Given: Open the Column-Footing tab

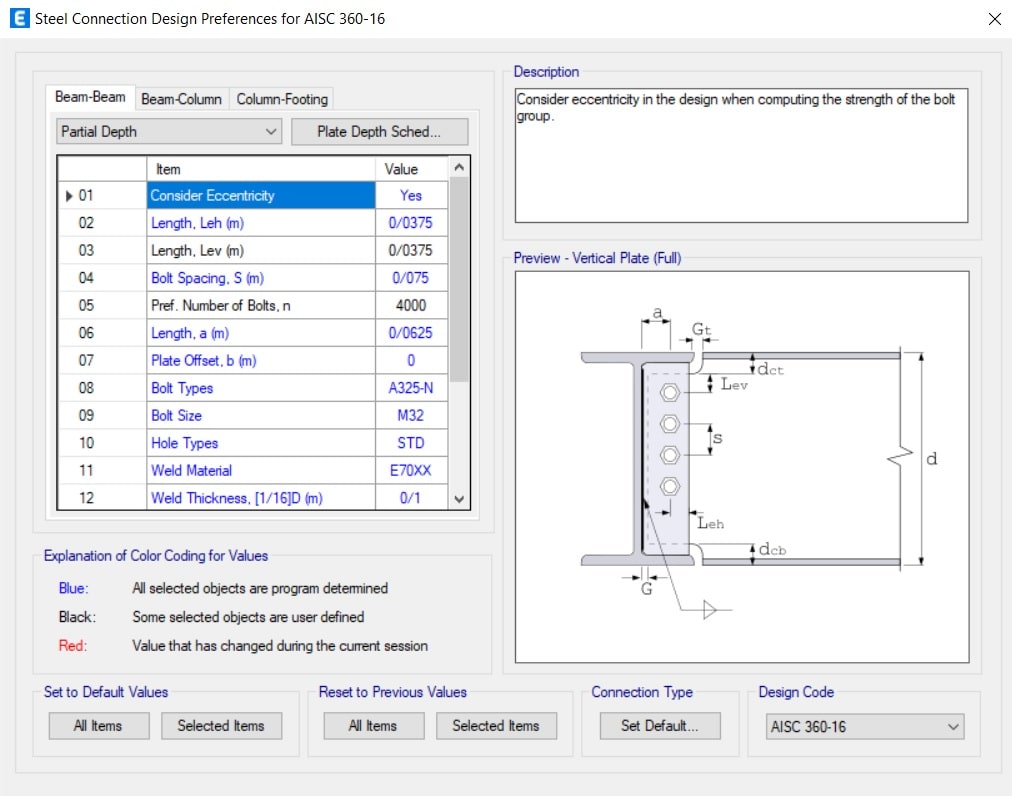Looking at the screenshot, I should tap(281, 99).
